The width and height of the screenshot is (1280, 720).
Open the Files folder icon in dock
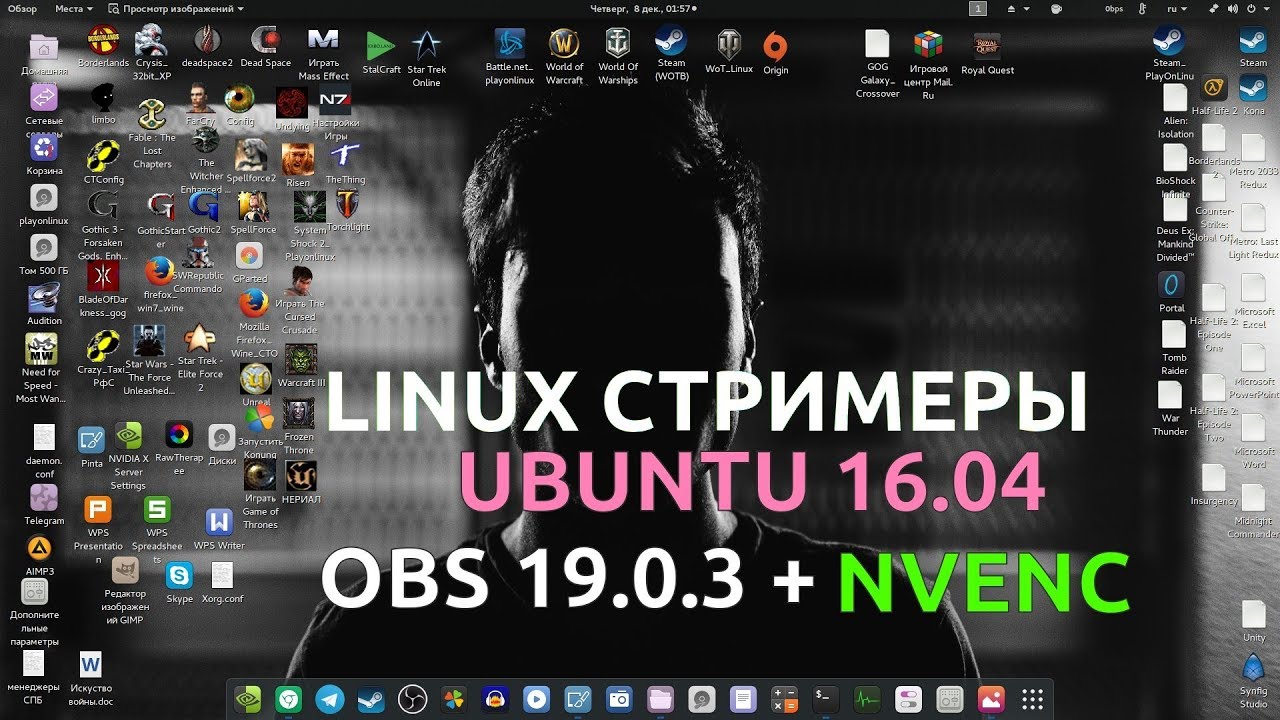tap(660, 699)
